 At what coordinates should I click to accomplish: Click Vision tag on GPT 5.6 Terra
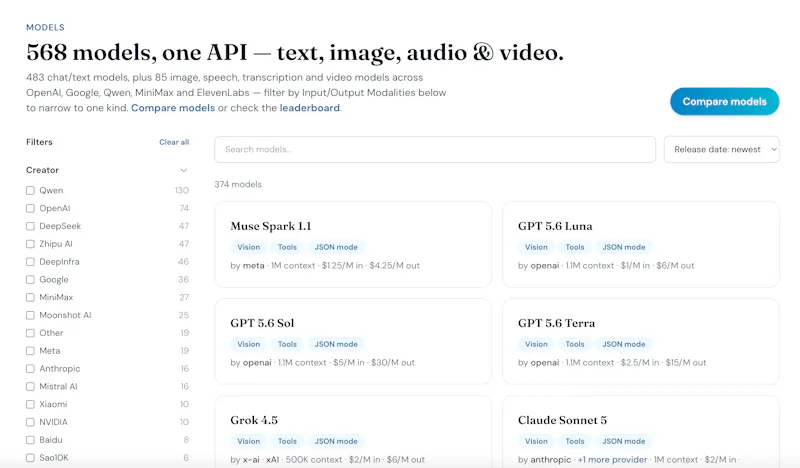(536, 344)
